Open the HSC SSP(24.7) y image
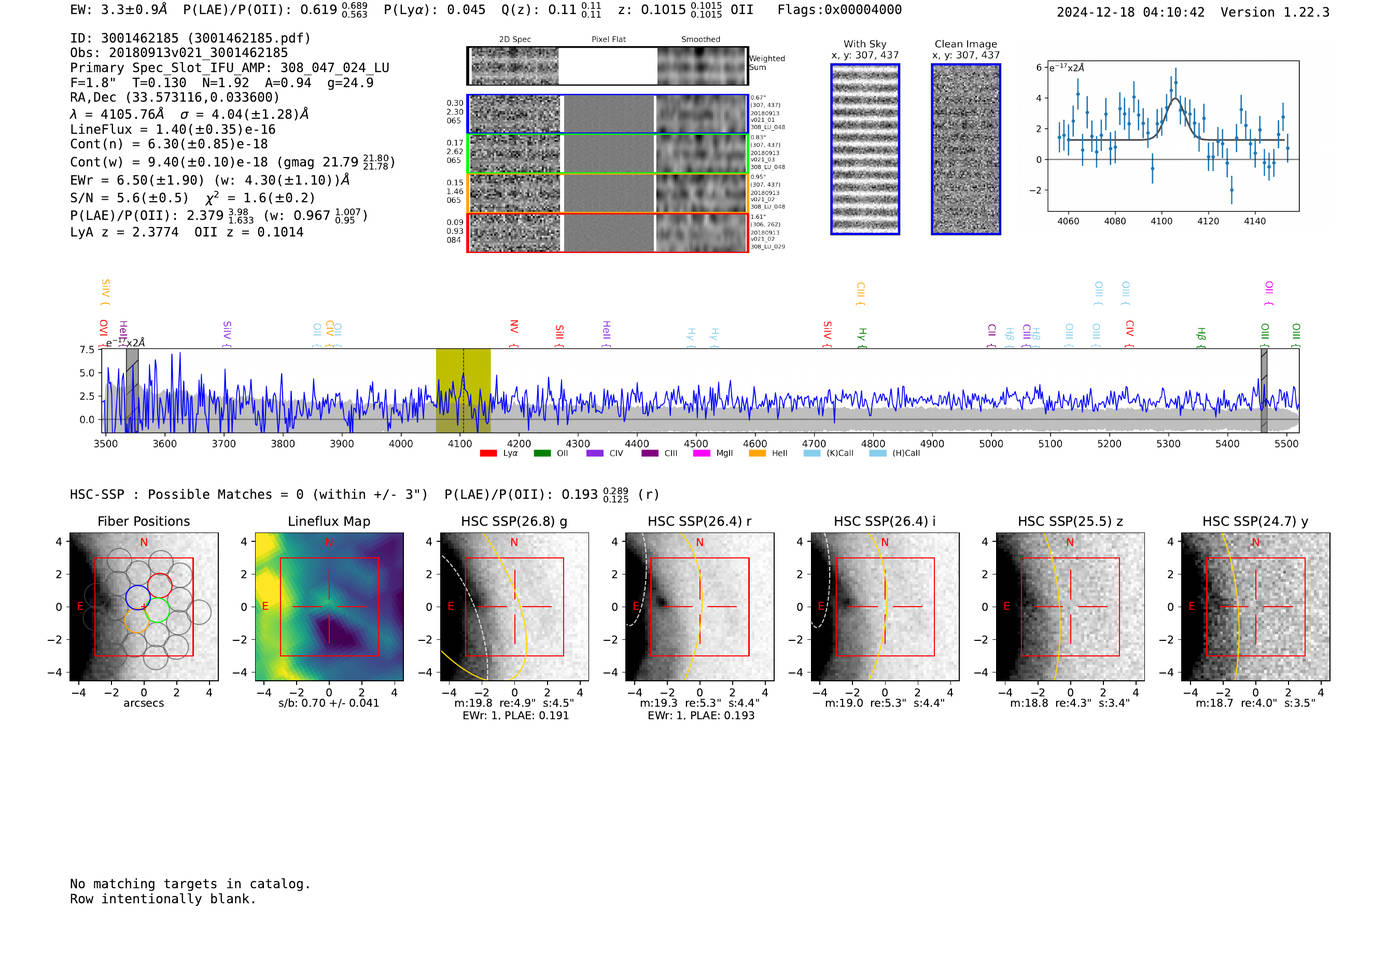 click(1255, 607)
